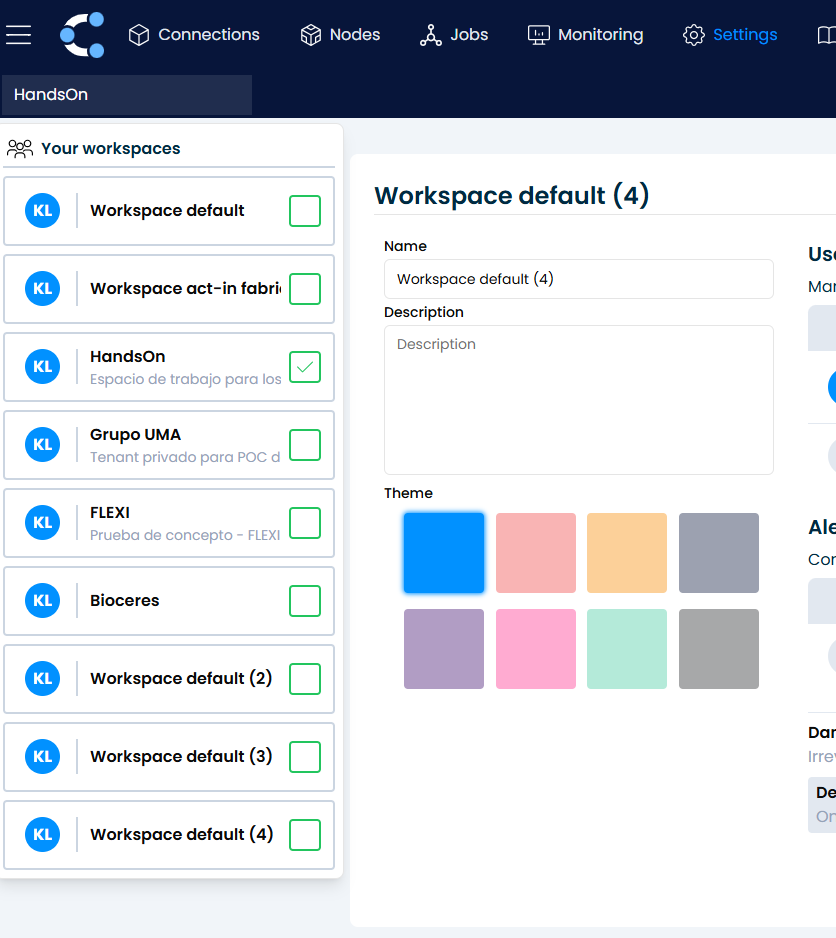836x938 pixels.
Task: Select Workspace default (4) in the list
Action: point(181,835)
